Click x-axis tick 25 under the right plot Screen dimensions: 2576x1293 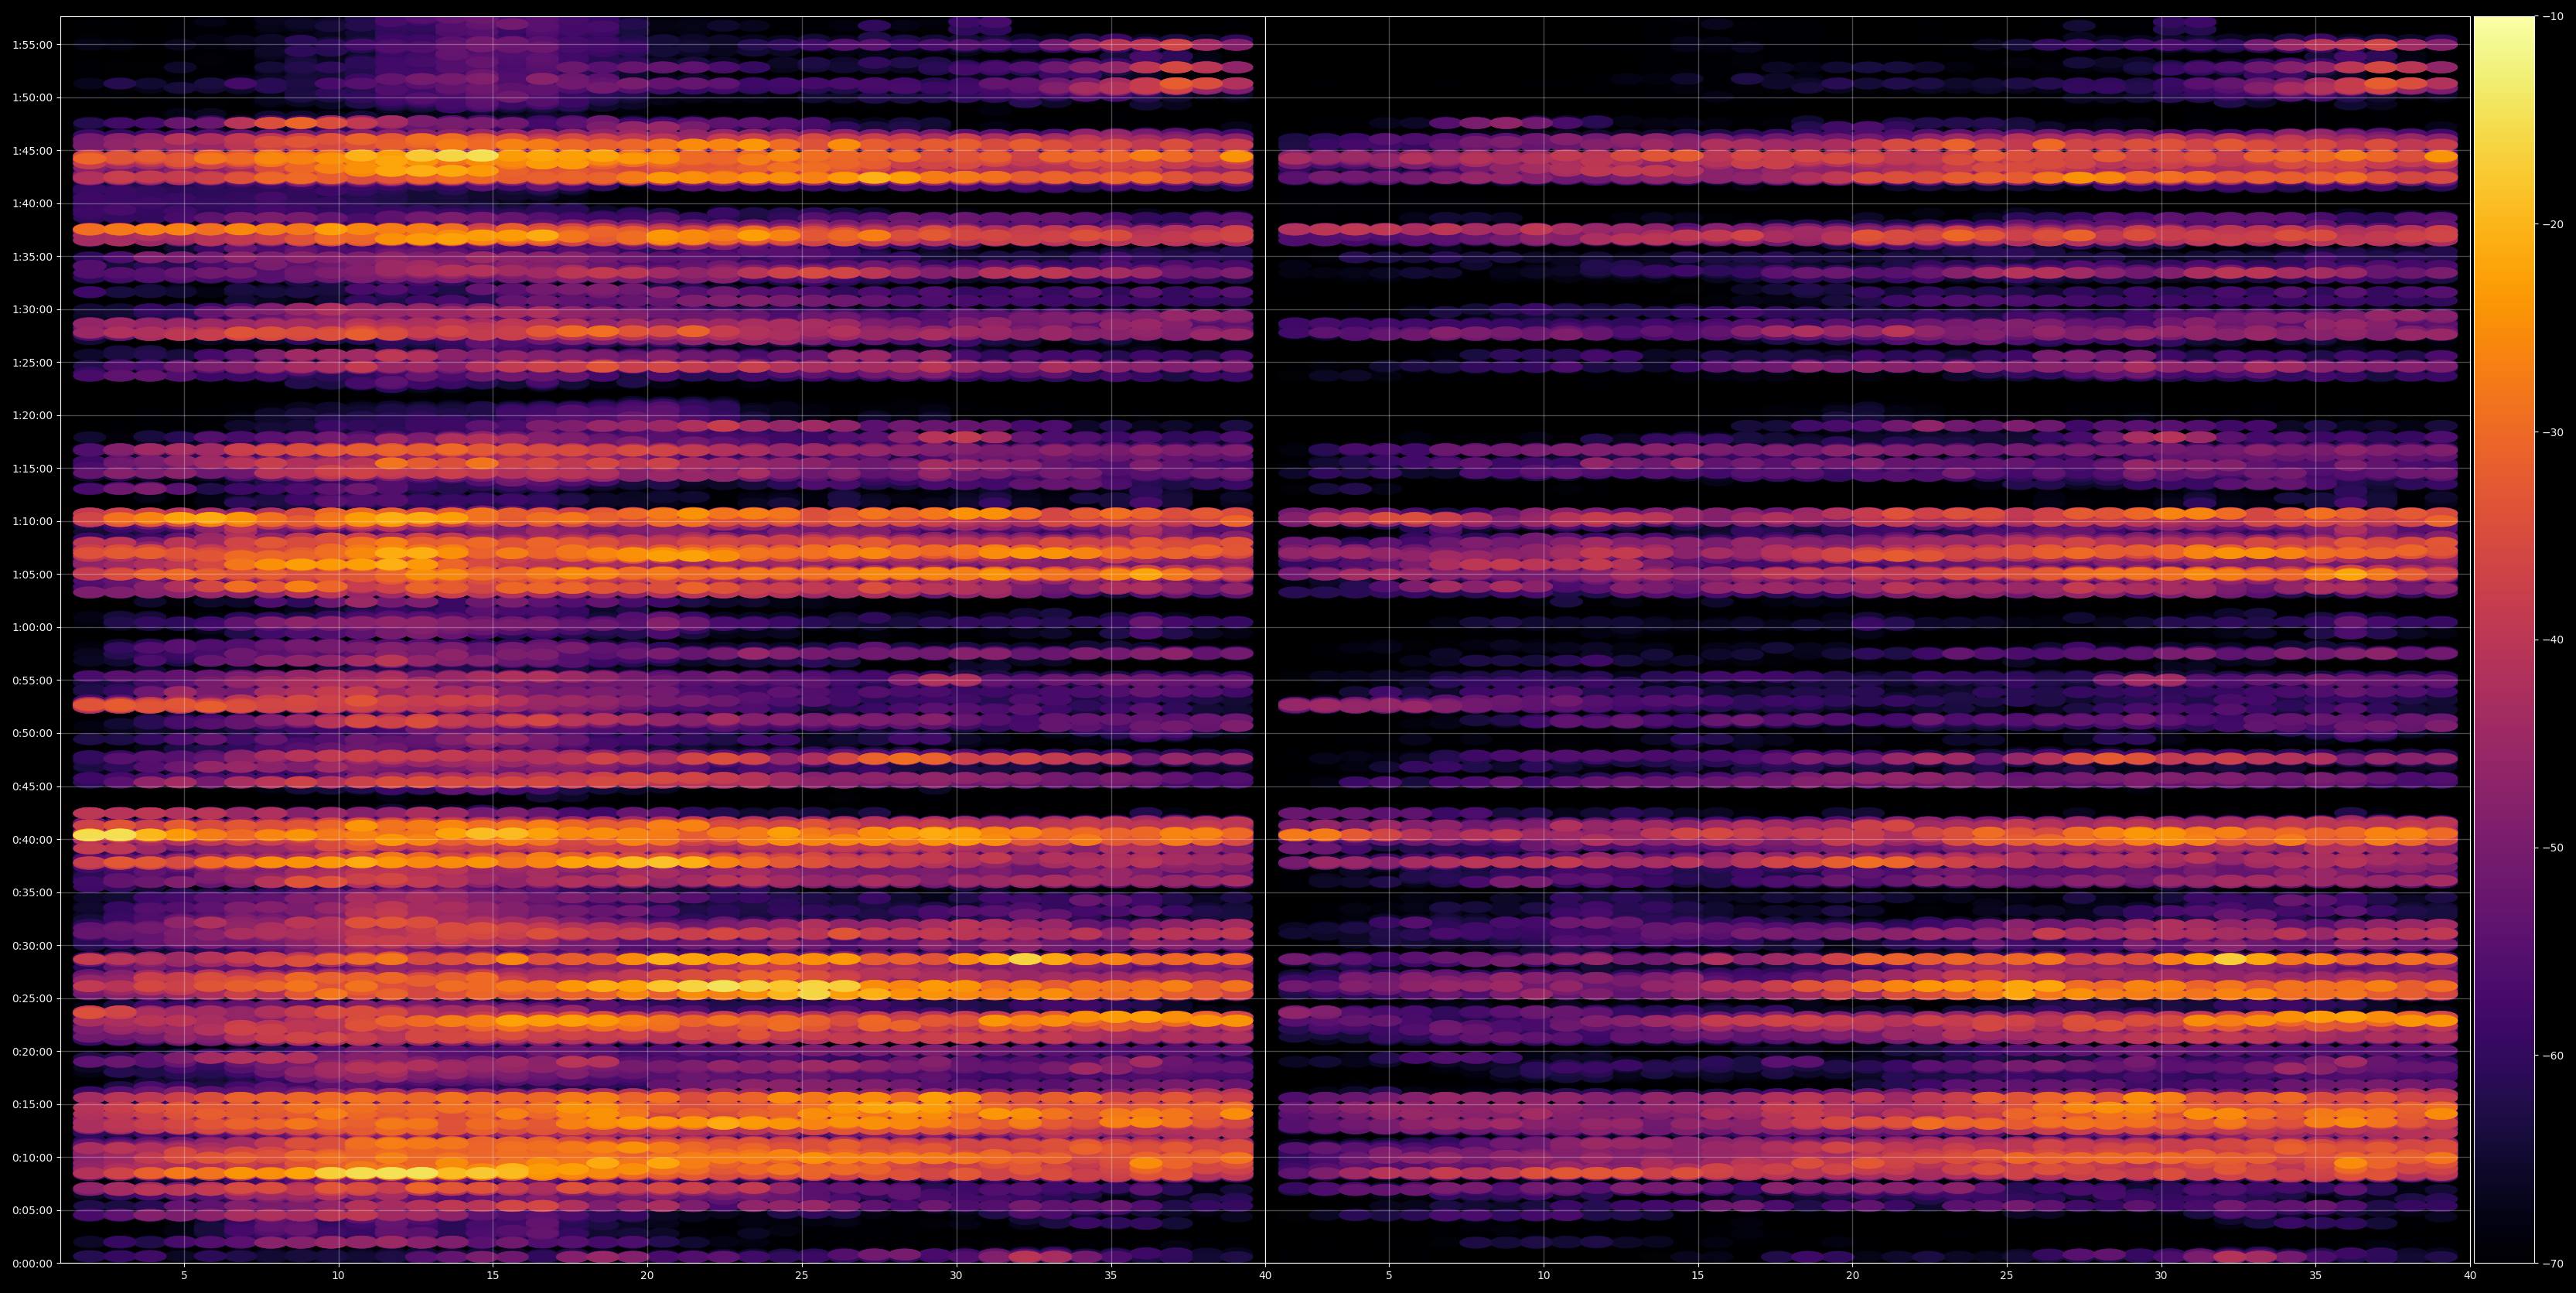click(2007, 1275)
